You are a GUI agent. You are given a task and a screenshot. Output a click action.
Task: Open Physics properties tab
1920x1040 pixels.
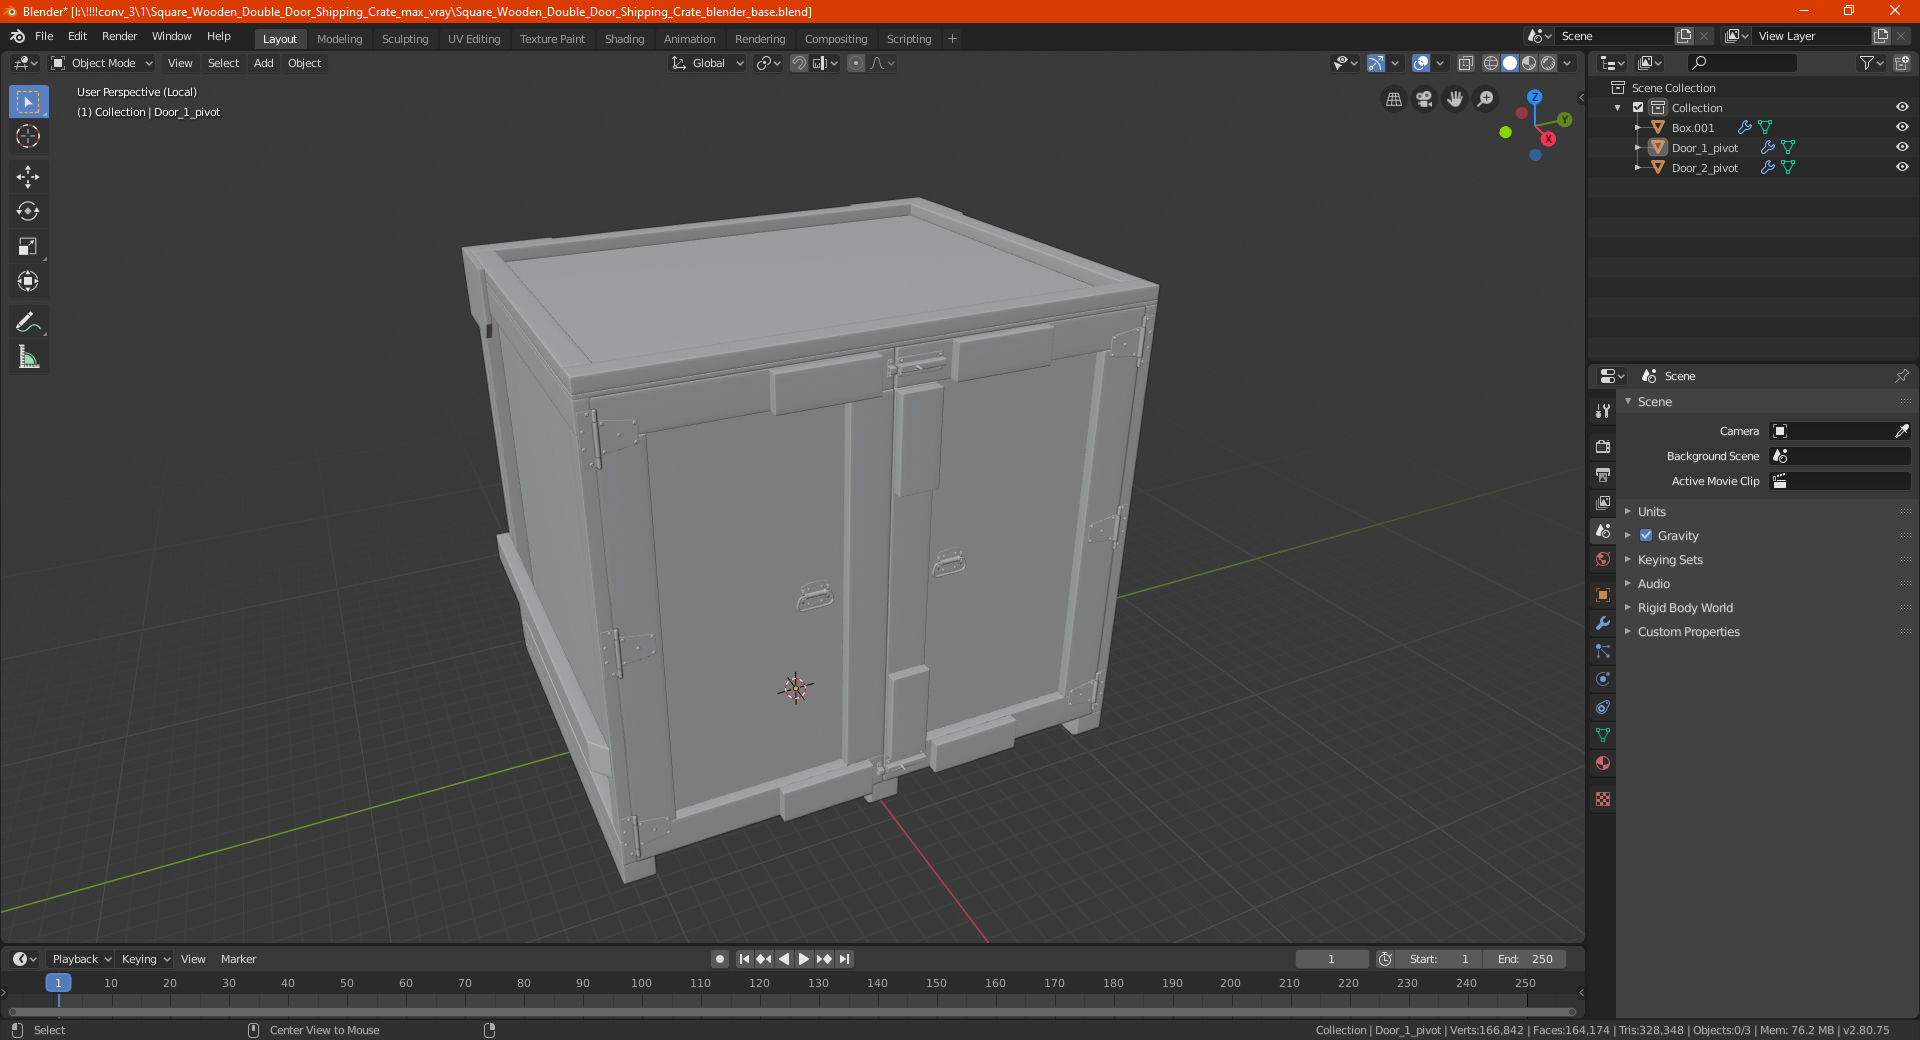point(1603,679)
